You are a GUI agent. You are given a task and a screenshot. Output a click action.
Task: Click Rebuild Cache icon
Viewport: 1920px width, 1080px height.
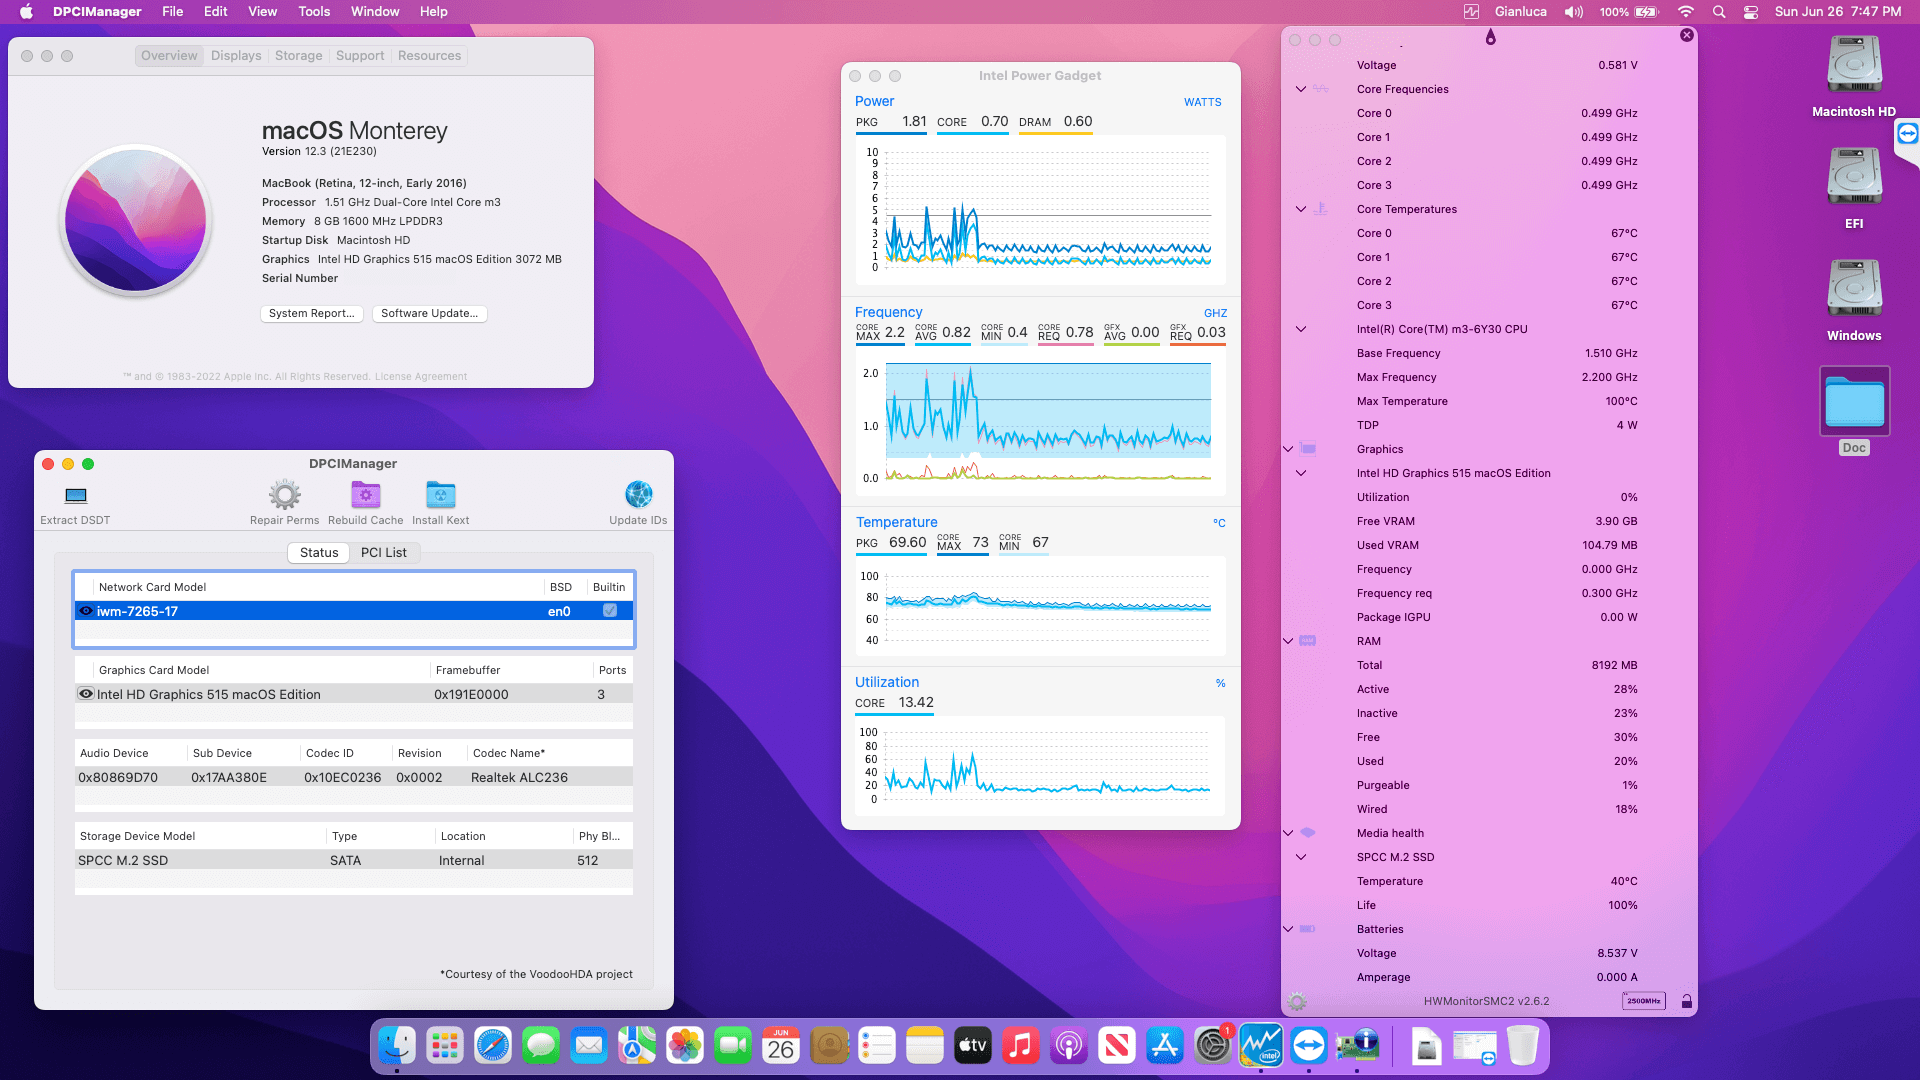pyautogui.click(x=366, y=494)
